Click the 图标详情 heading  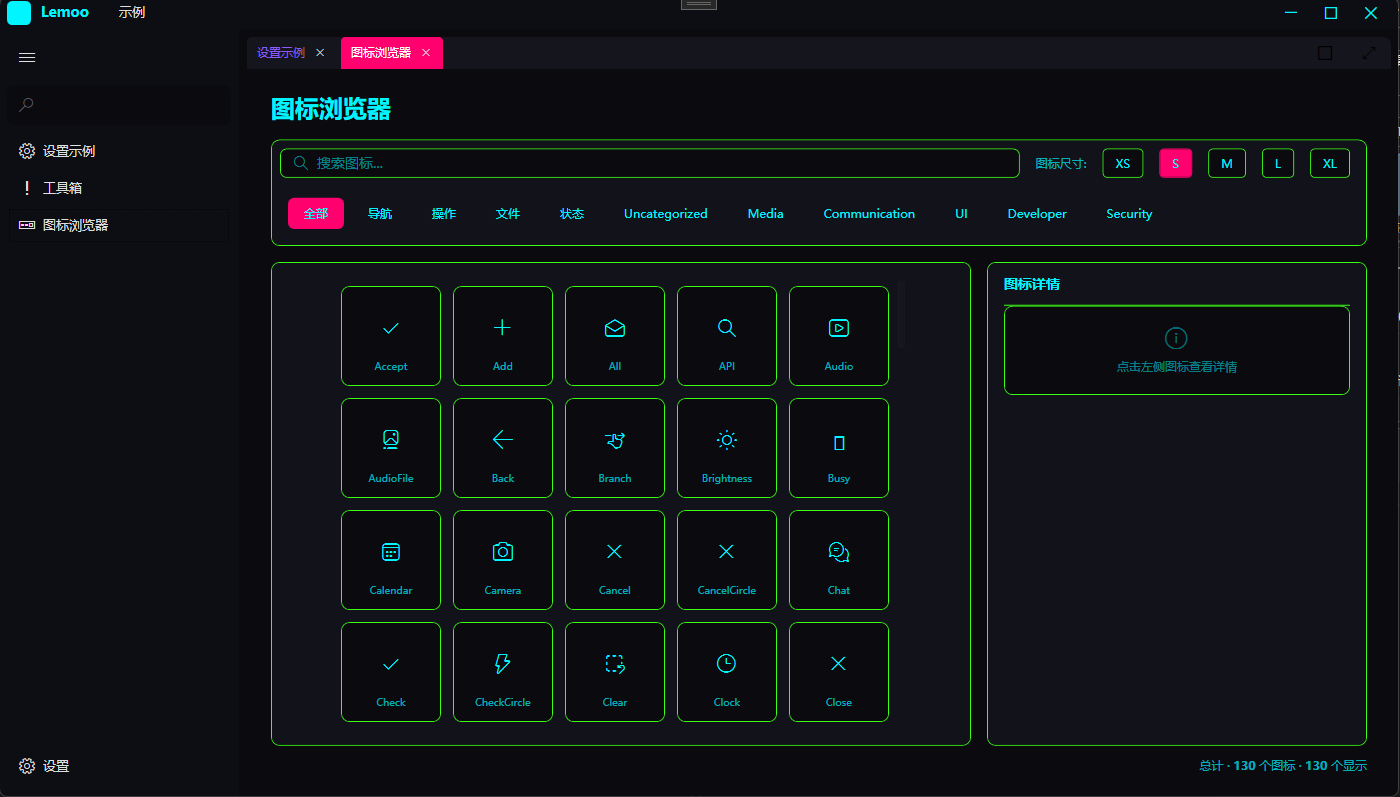click(x=1032, y=284)
